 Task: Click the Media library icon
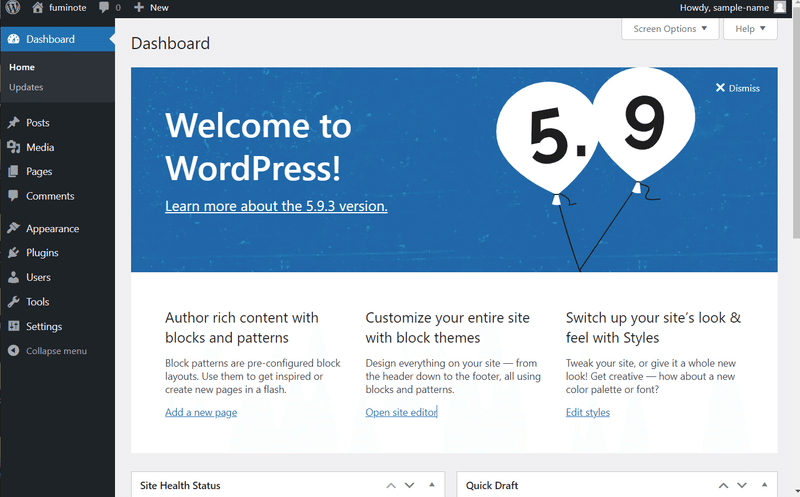(13, 147)
